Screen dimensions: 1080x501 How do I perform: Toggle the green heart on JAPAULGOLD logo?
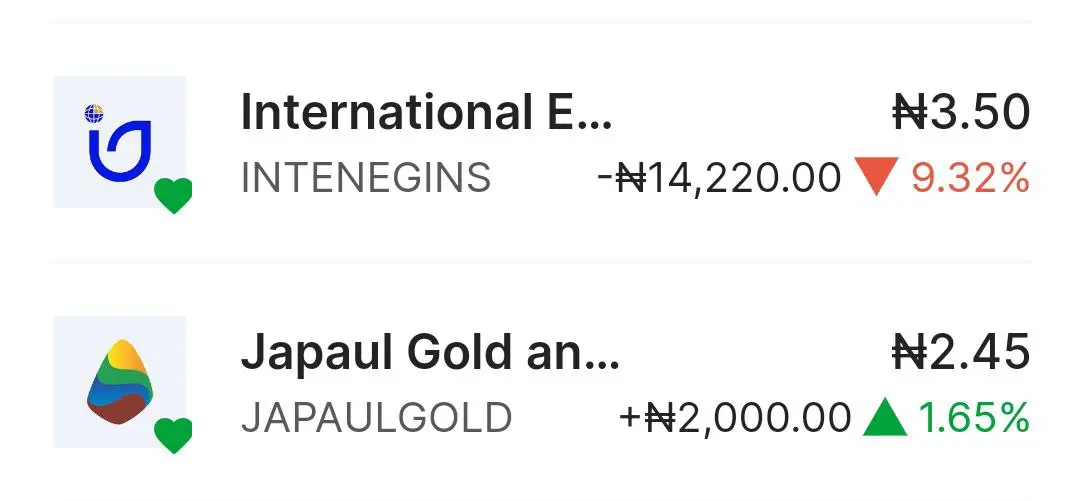tap(173, 436)
